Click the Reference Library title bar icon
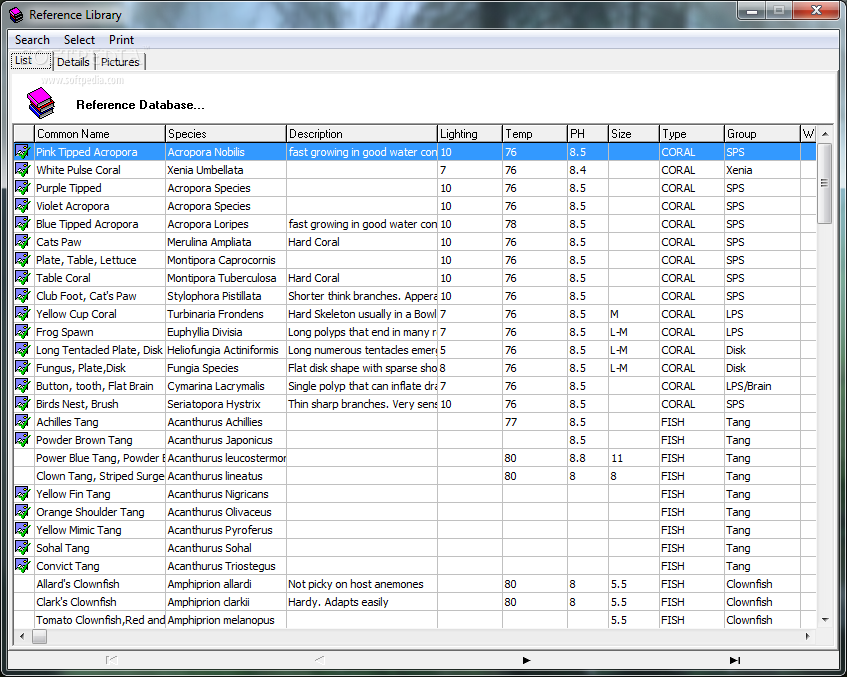The height and width of the screenshot is (677, 847). click(17, 15)
